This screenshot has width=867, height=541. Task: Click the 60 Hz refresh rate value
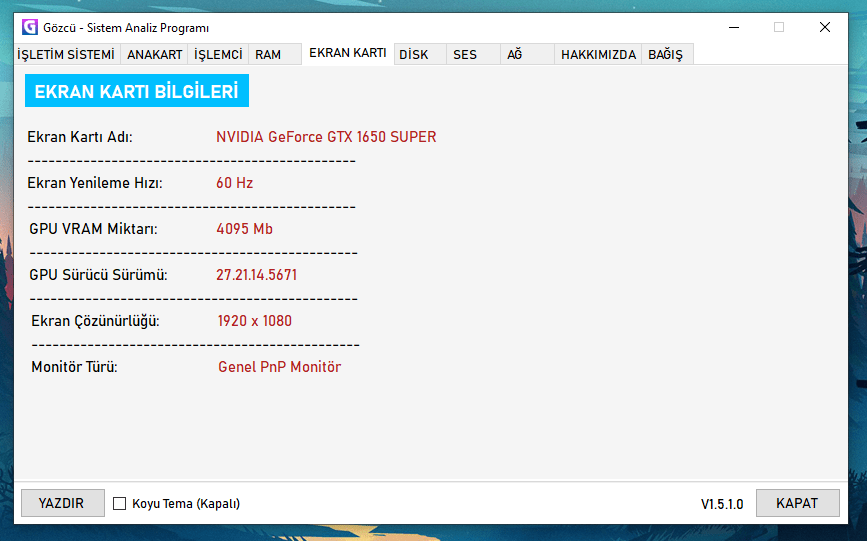pos(234,183)
